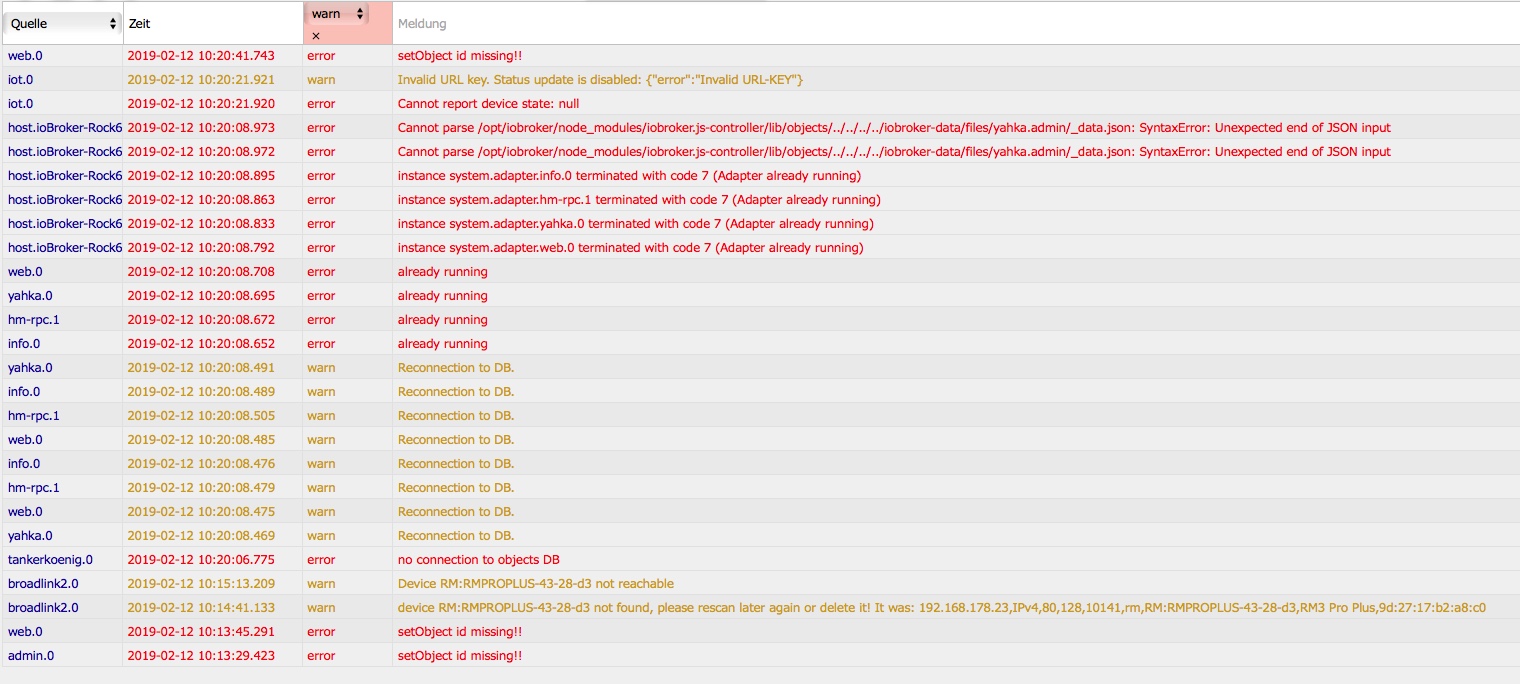Select 'system.adapter.hm-rpc.1 terminated' error message
This screenshot has width=1520, height=684.
(x=639, y=200)
